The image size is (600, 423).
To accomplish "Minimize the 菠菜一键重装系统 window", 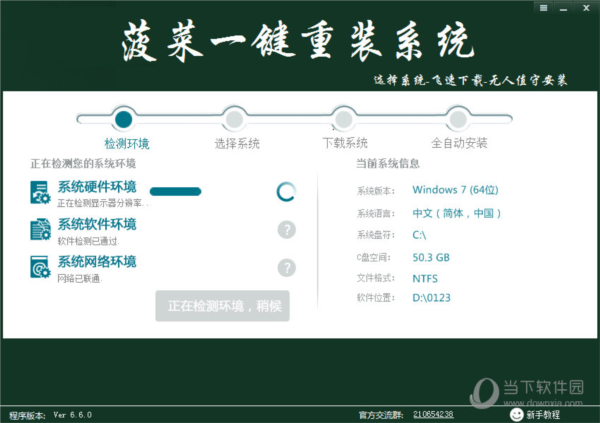I will 563,8.
